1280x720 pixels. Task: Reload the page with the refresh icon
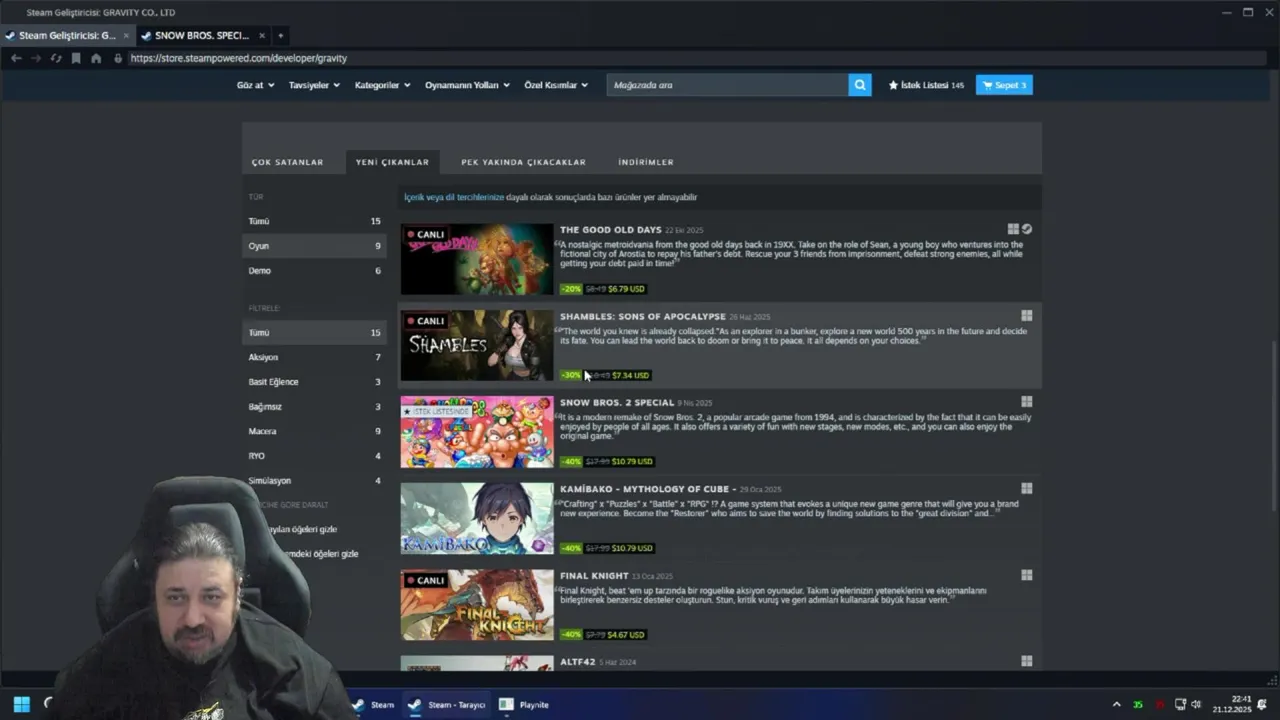56,58
